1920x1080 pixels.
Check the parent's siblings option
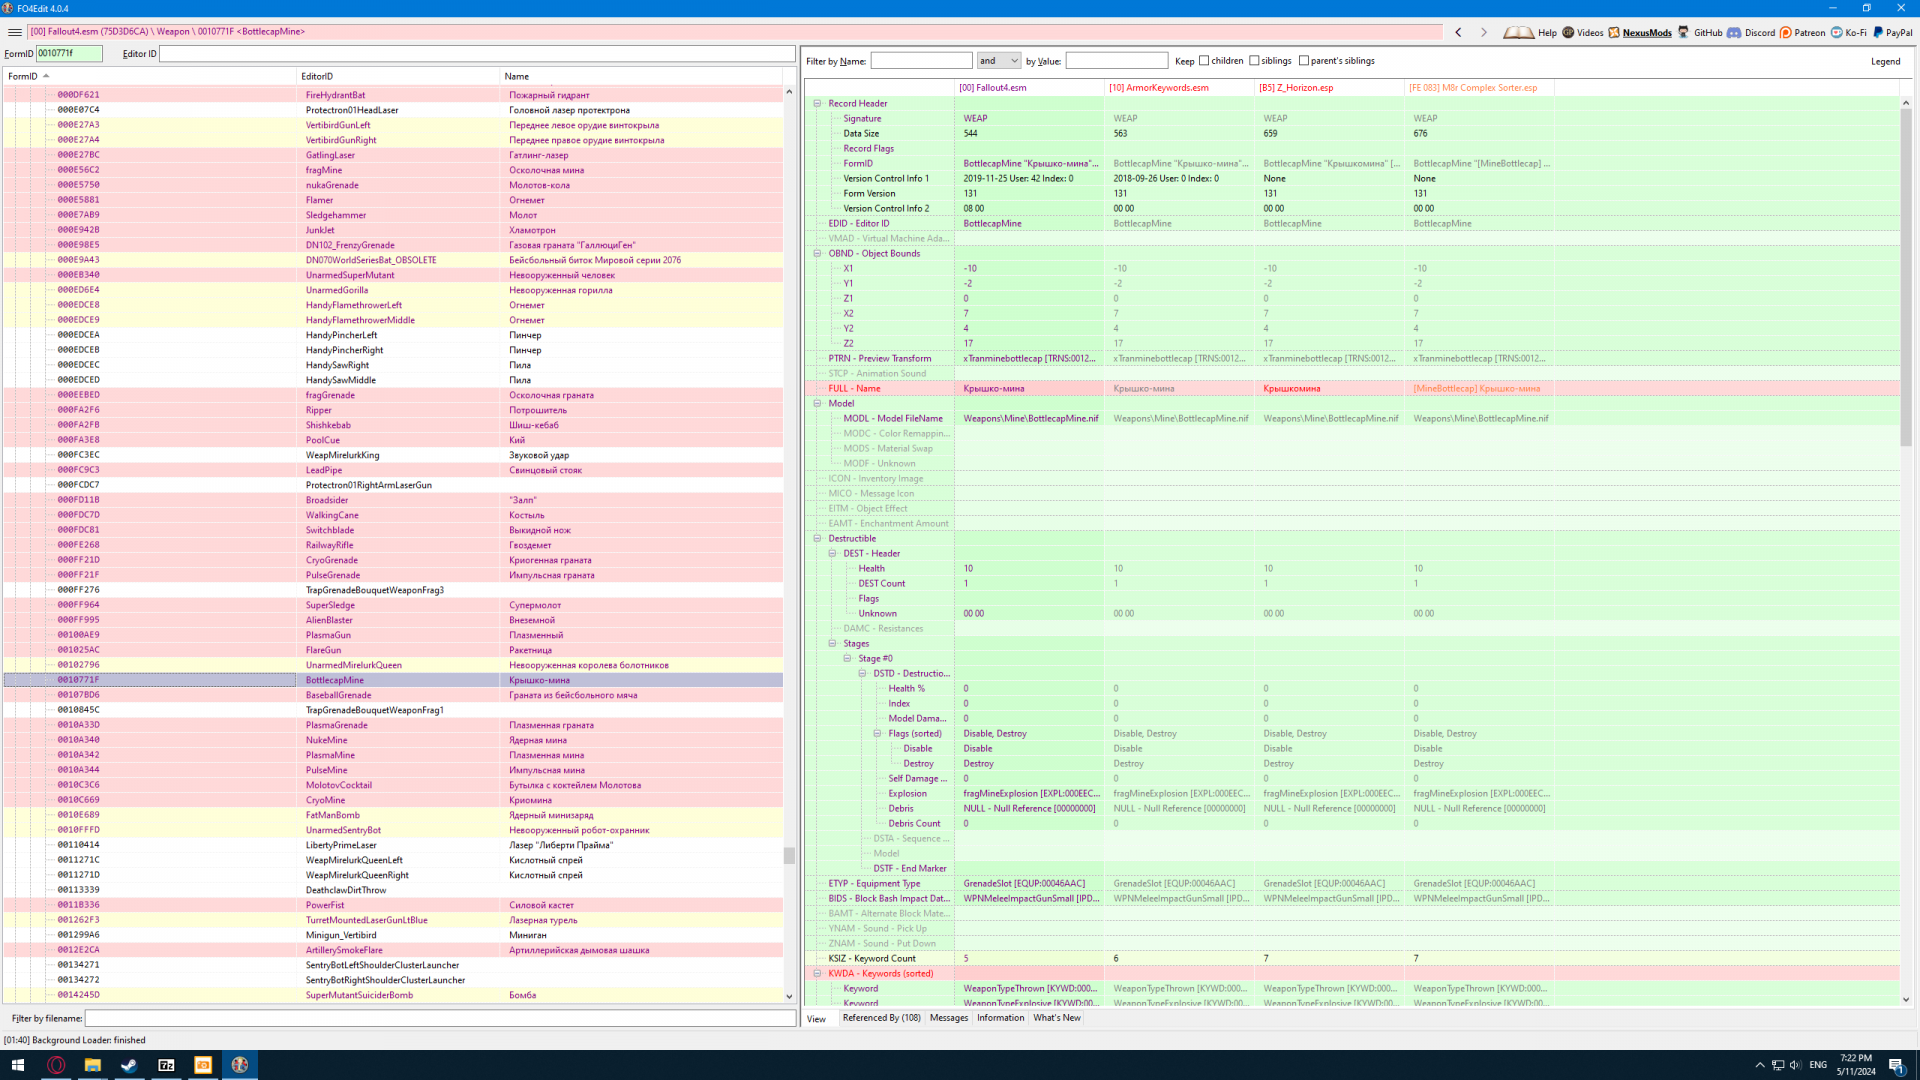pos(1304,61)
